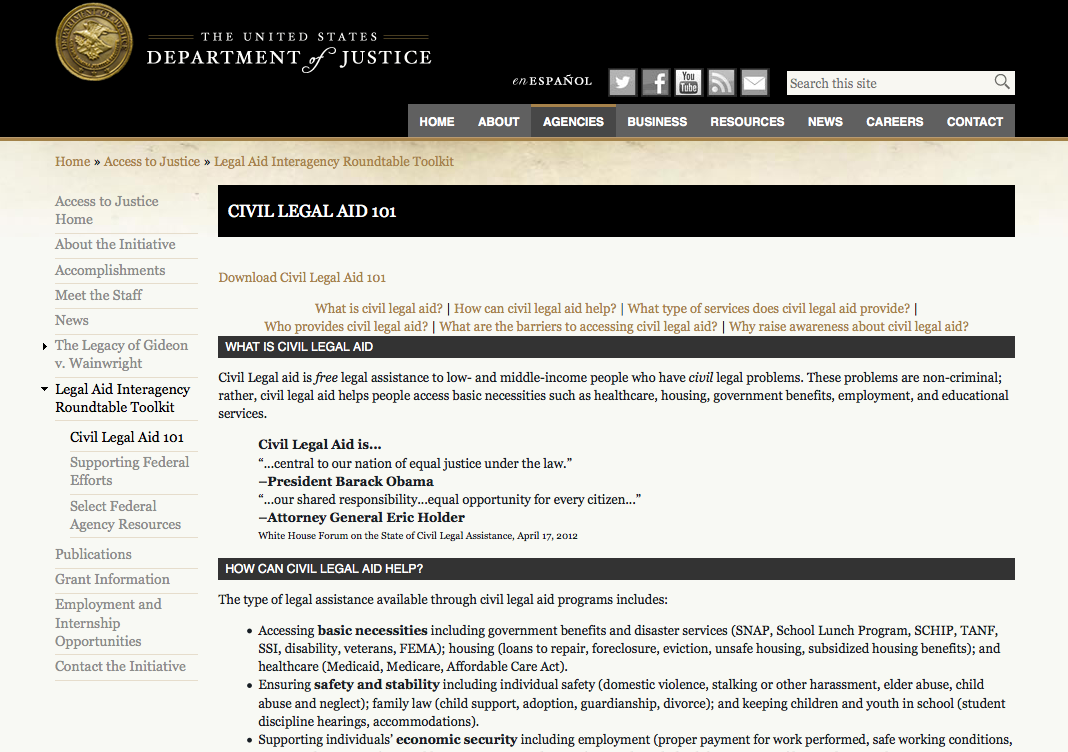Image resolution: width=1068 pixels, height=752 pixels.
Task: Click the email envelope icon
Action: pos(754,82)
